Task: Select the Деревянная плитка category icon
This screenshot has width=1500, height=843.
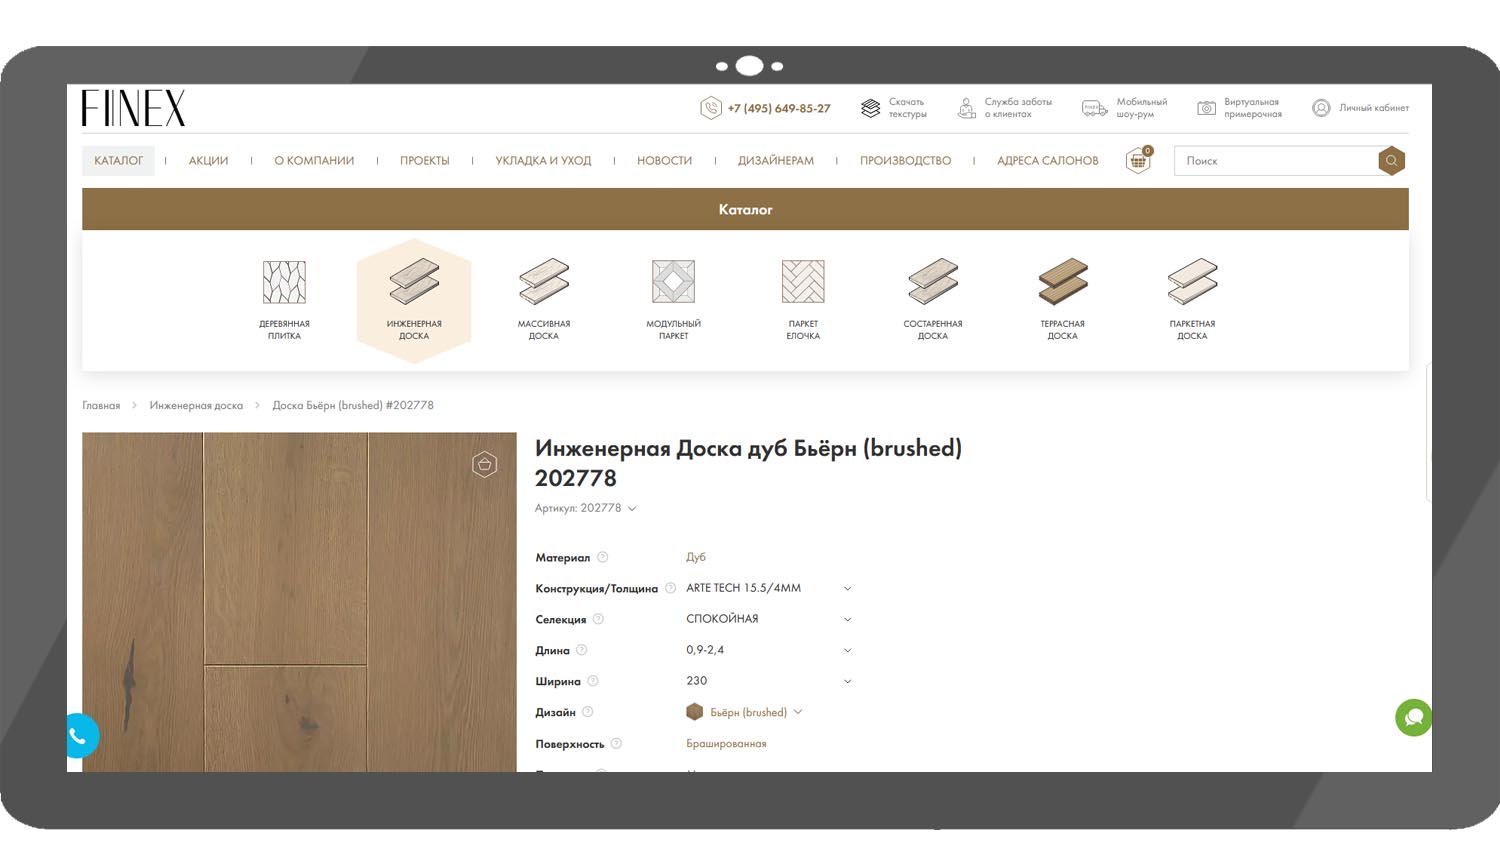Action: click(284, 283)
